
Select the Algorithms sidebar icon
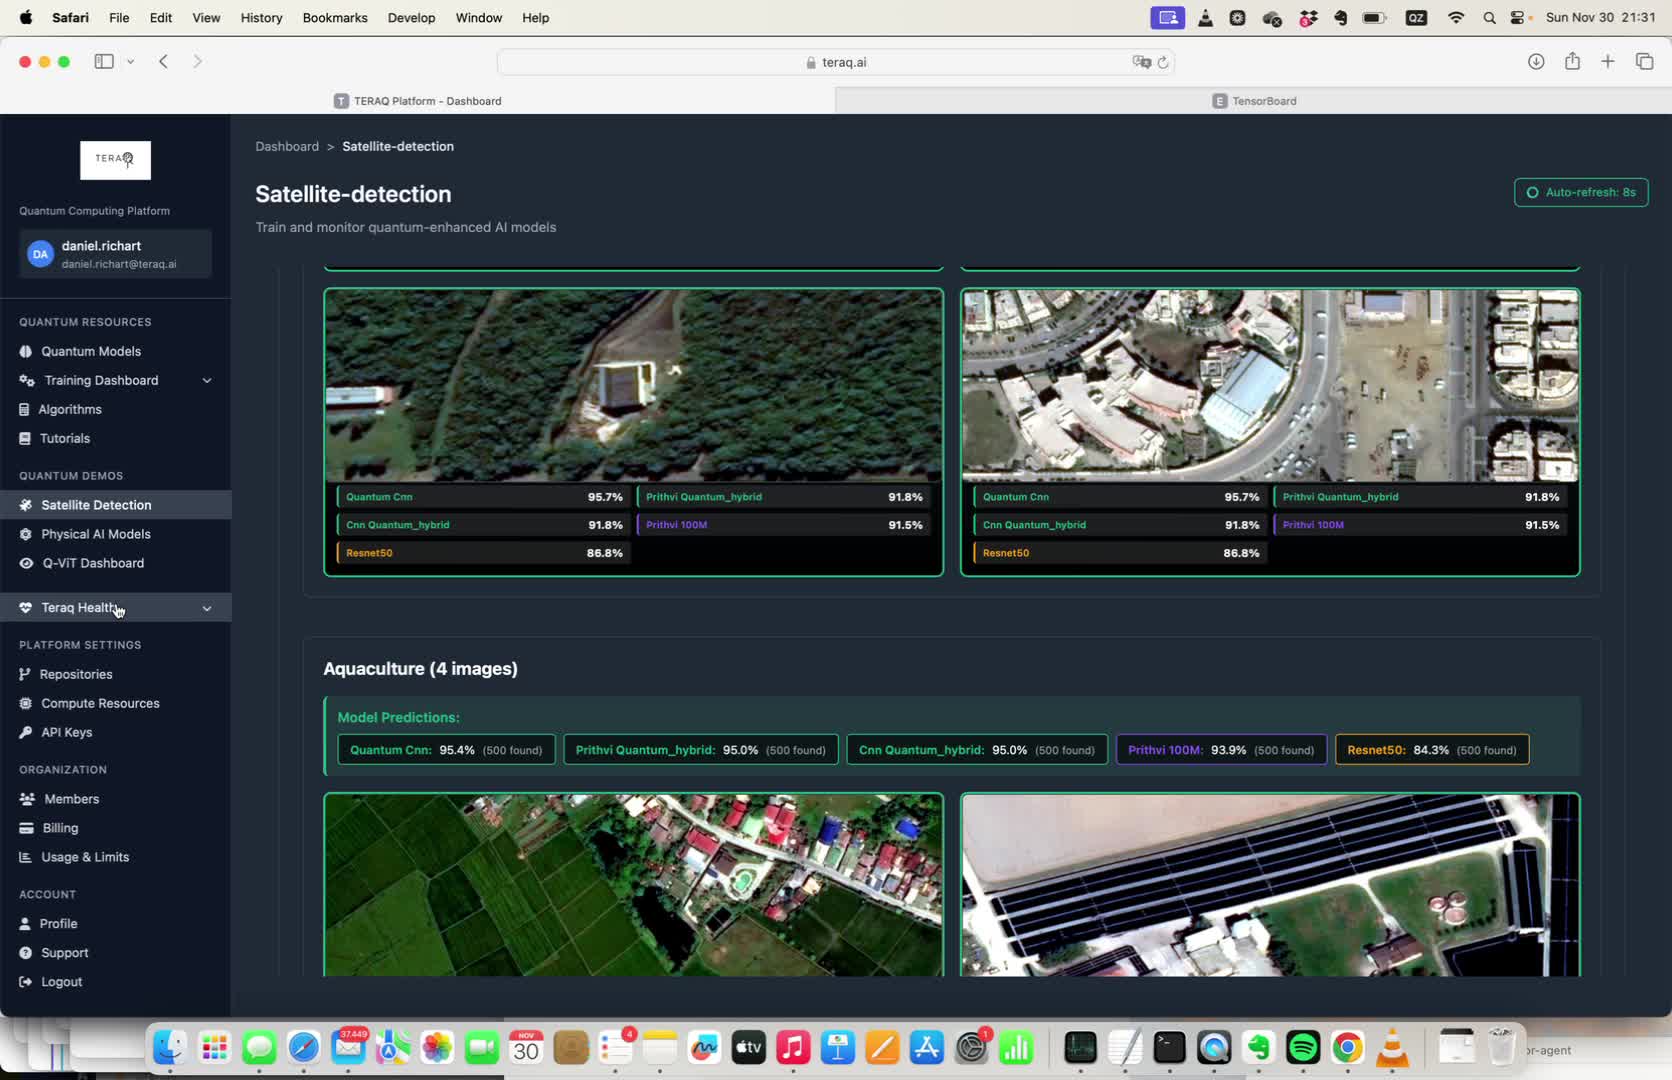coord(23,409)
